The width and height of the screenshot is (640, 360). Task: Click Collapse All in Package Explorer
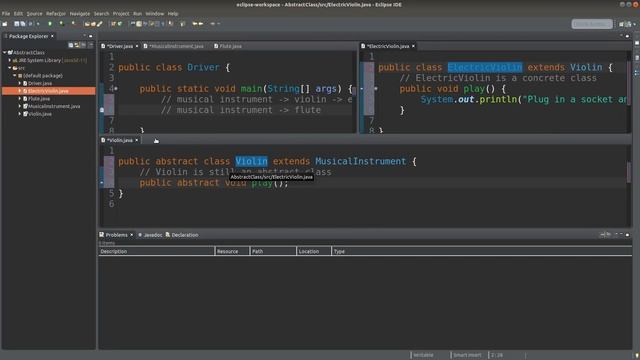point(71,45)
